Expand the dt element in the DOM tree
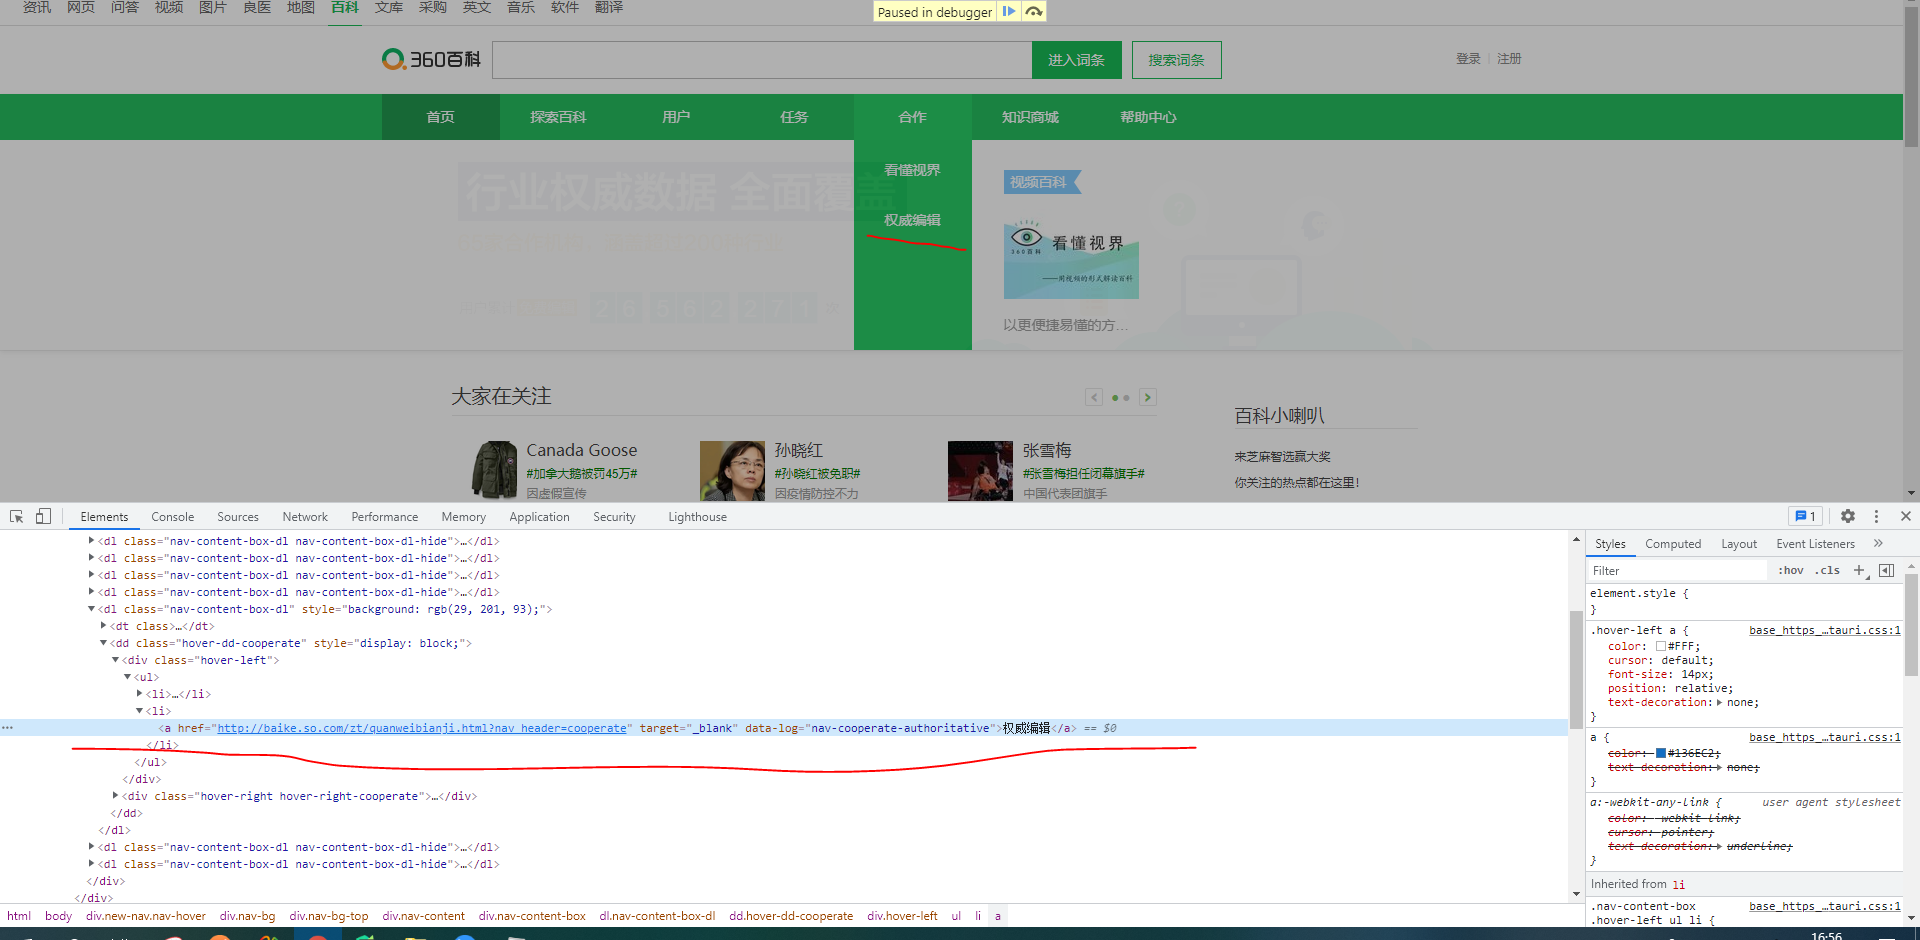Image resolution: width=1920 pixels, height=940 pixels. tap(104, 626)
